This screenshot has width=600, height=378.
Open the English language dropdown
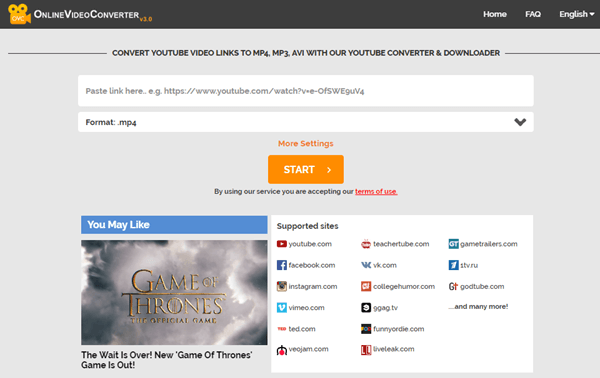[576, 14]
